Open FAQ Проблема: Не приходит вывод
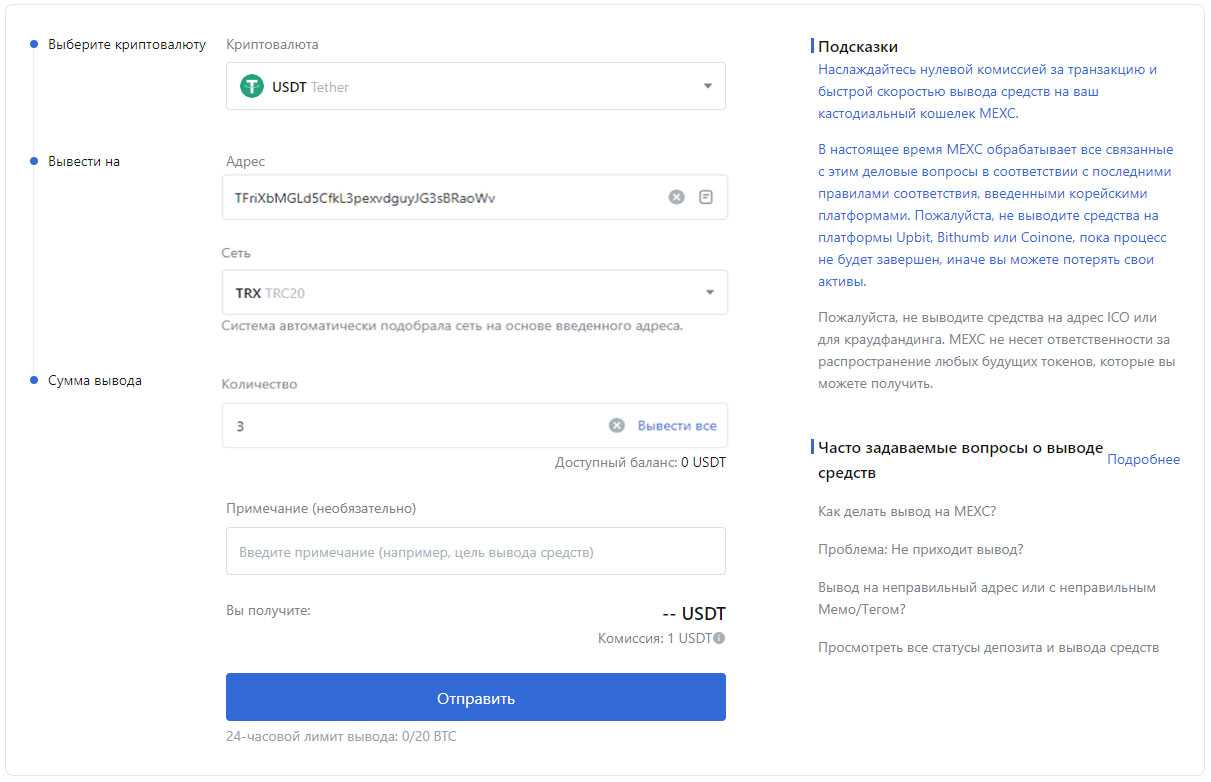The image size is (1211, 782). coord(920,550)
